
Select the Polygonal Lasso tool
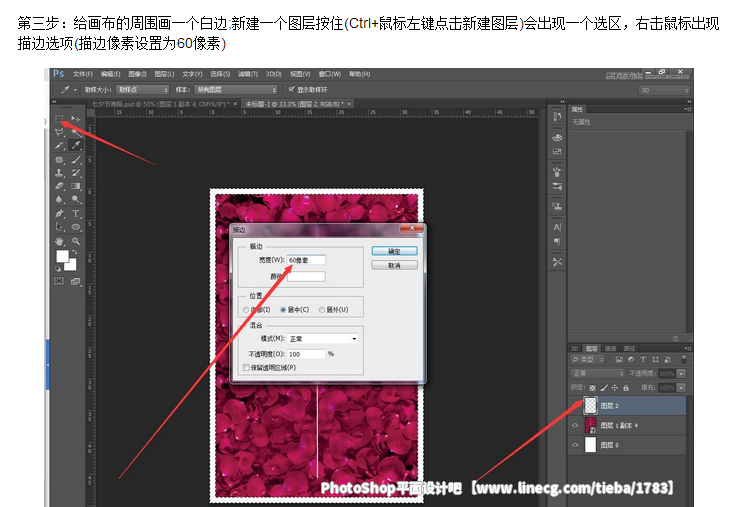59,132
